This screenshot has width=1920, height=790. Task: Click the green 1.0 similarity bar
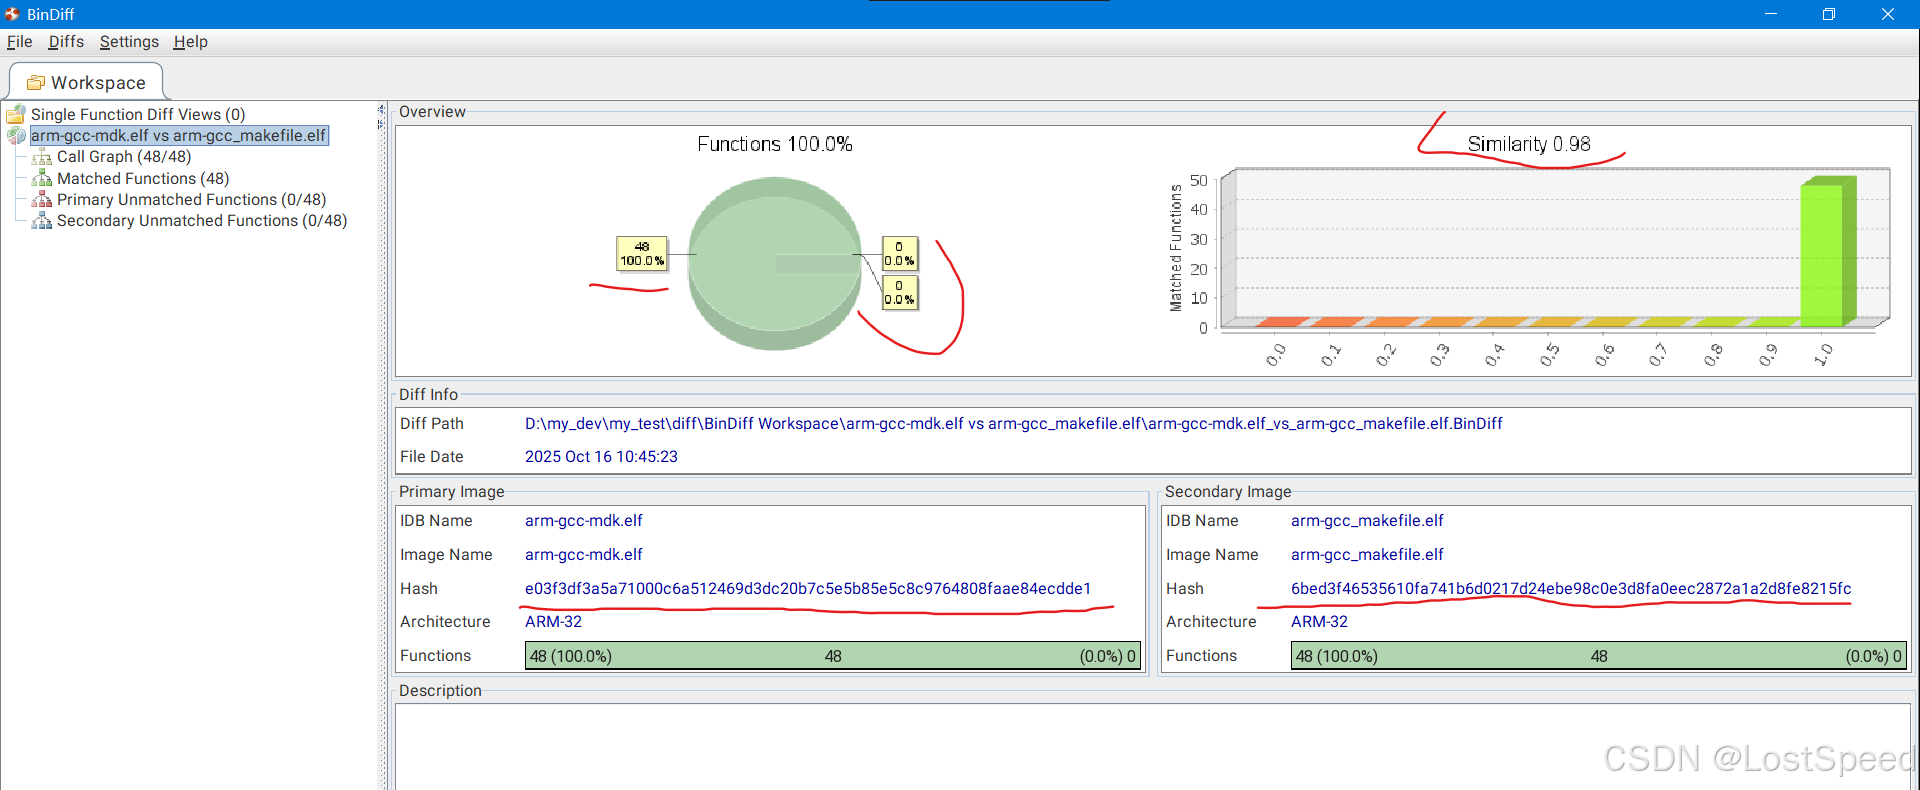click(1828, 252)
